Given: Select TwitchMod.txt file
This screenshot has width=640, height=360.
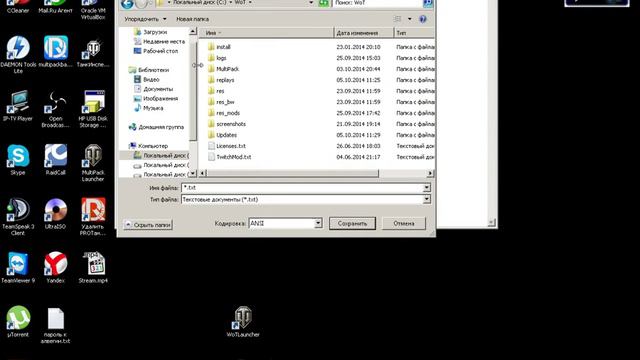Looking at the screenshot, I should click(x=233, y=157).
